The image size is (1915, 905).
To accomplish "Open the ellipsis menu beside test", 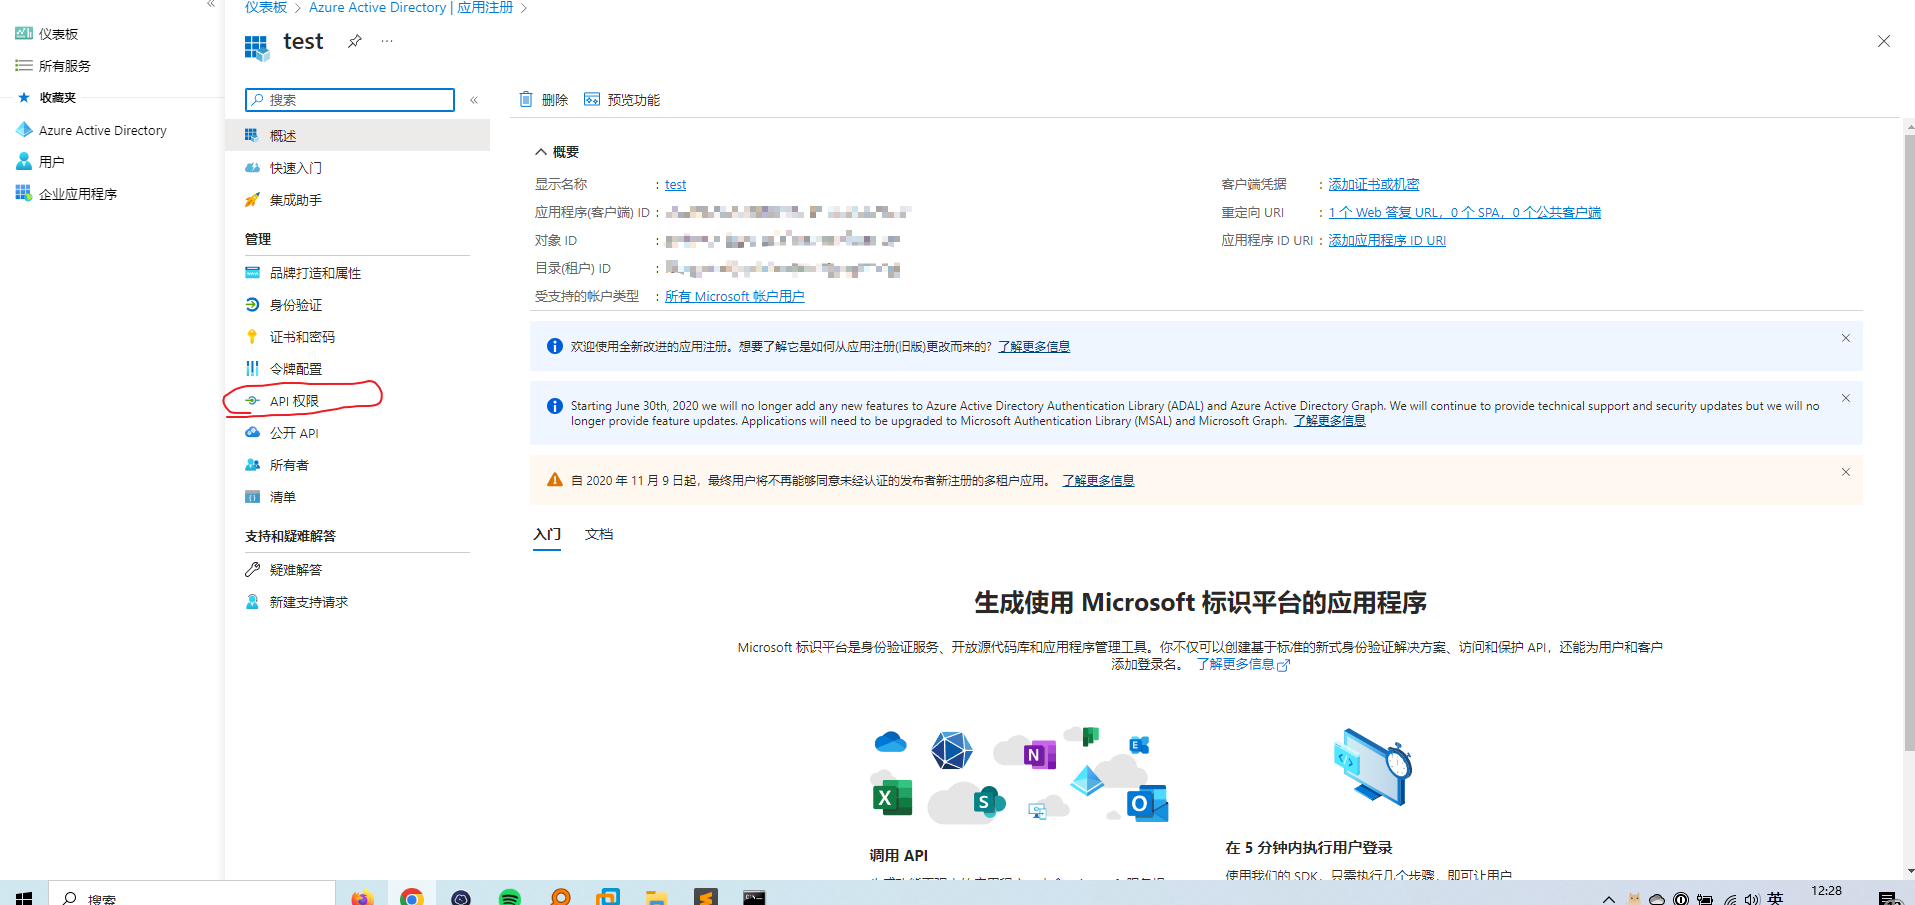I will [x=386, y=41].
